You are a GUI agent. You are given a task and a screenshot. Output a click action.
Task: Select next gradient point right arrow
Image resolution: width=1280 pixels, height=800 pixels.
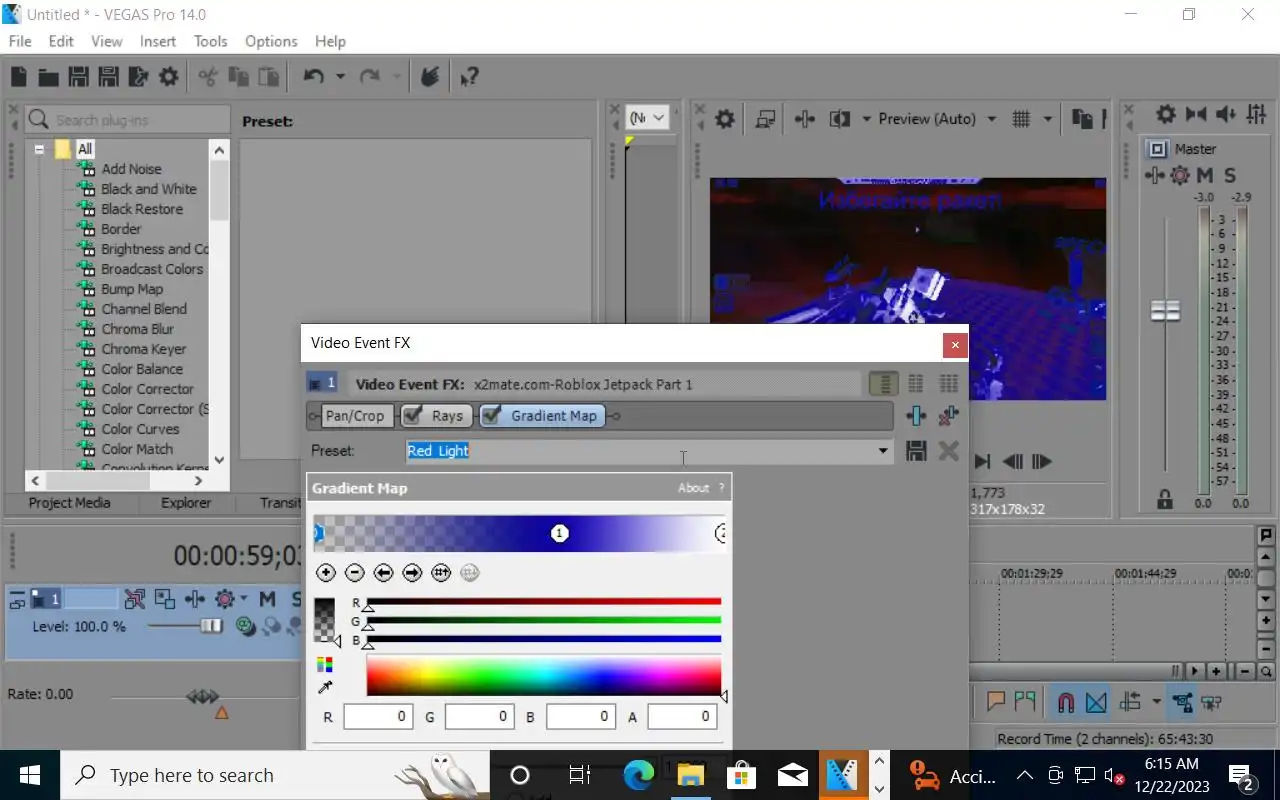412,573
